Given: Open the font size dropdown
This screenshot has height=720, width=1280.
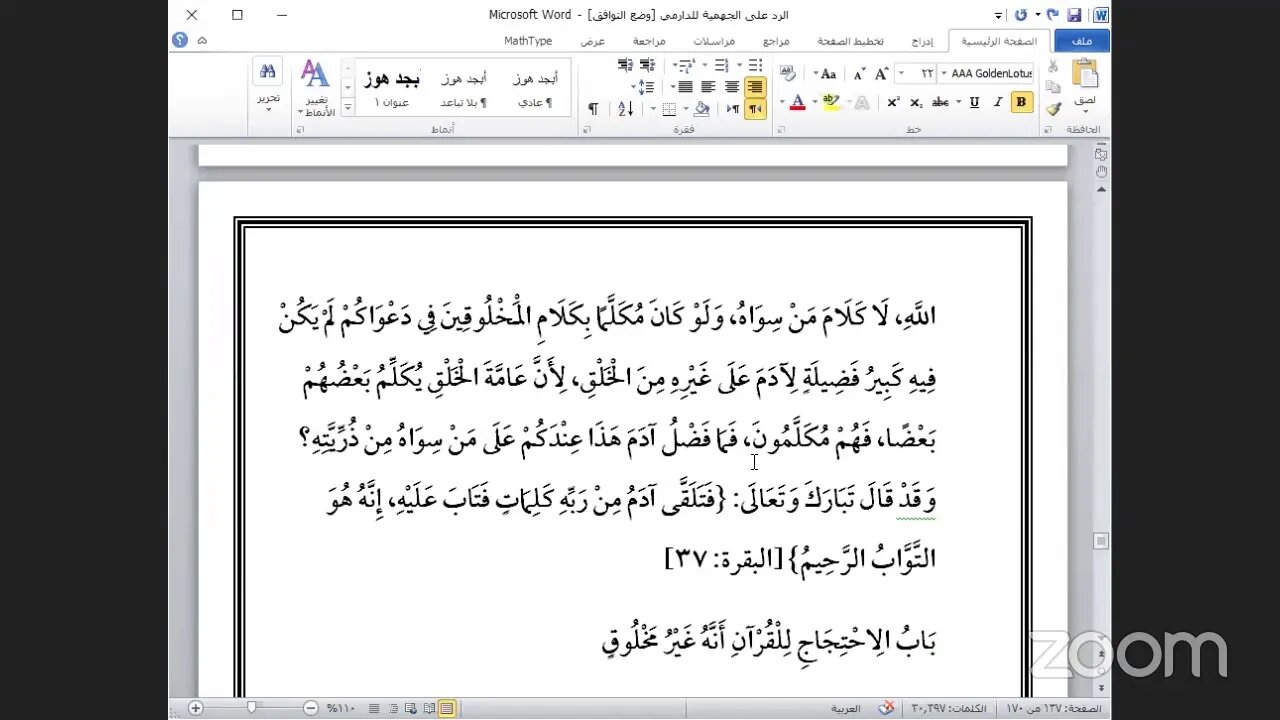Looking at the screenshot, I should click(x=901, y=74).
